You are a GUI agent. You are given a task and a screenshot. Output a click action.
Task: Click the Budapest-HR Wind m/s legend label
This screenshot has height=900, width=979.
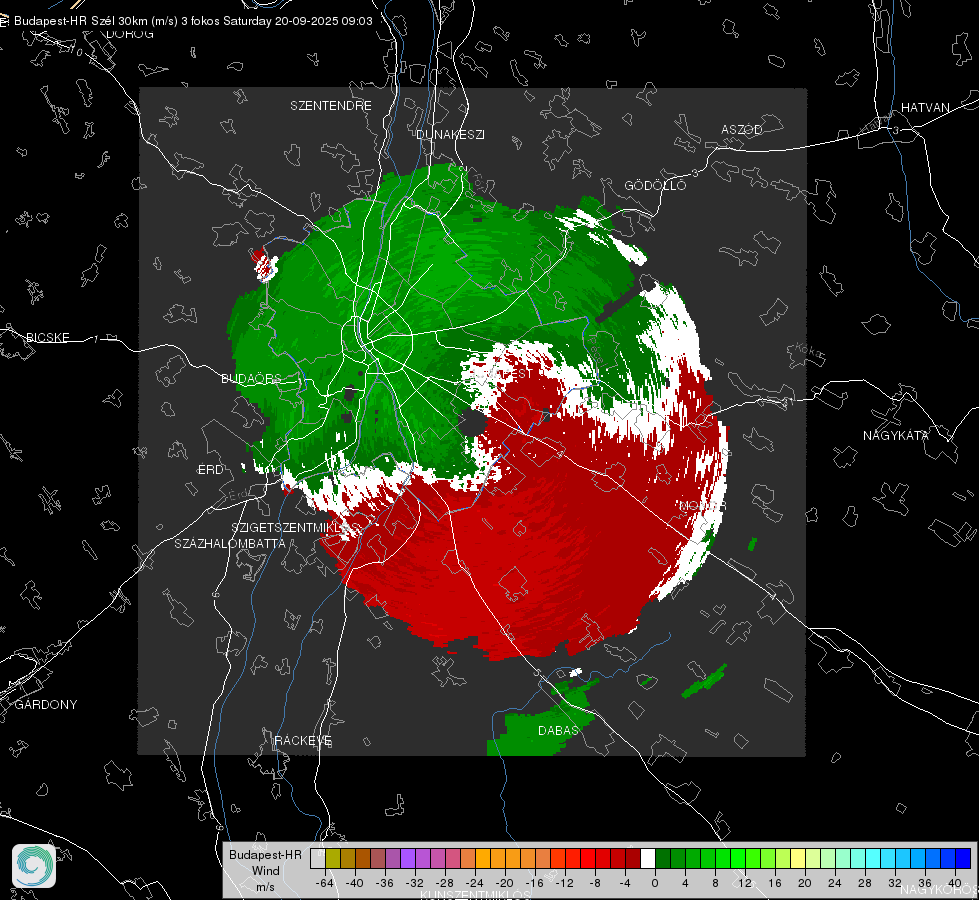tap(265, 871)
